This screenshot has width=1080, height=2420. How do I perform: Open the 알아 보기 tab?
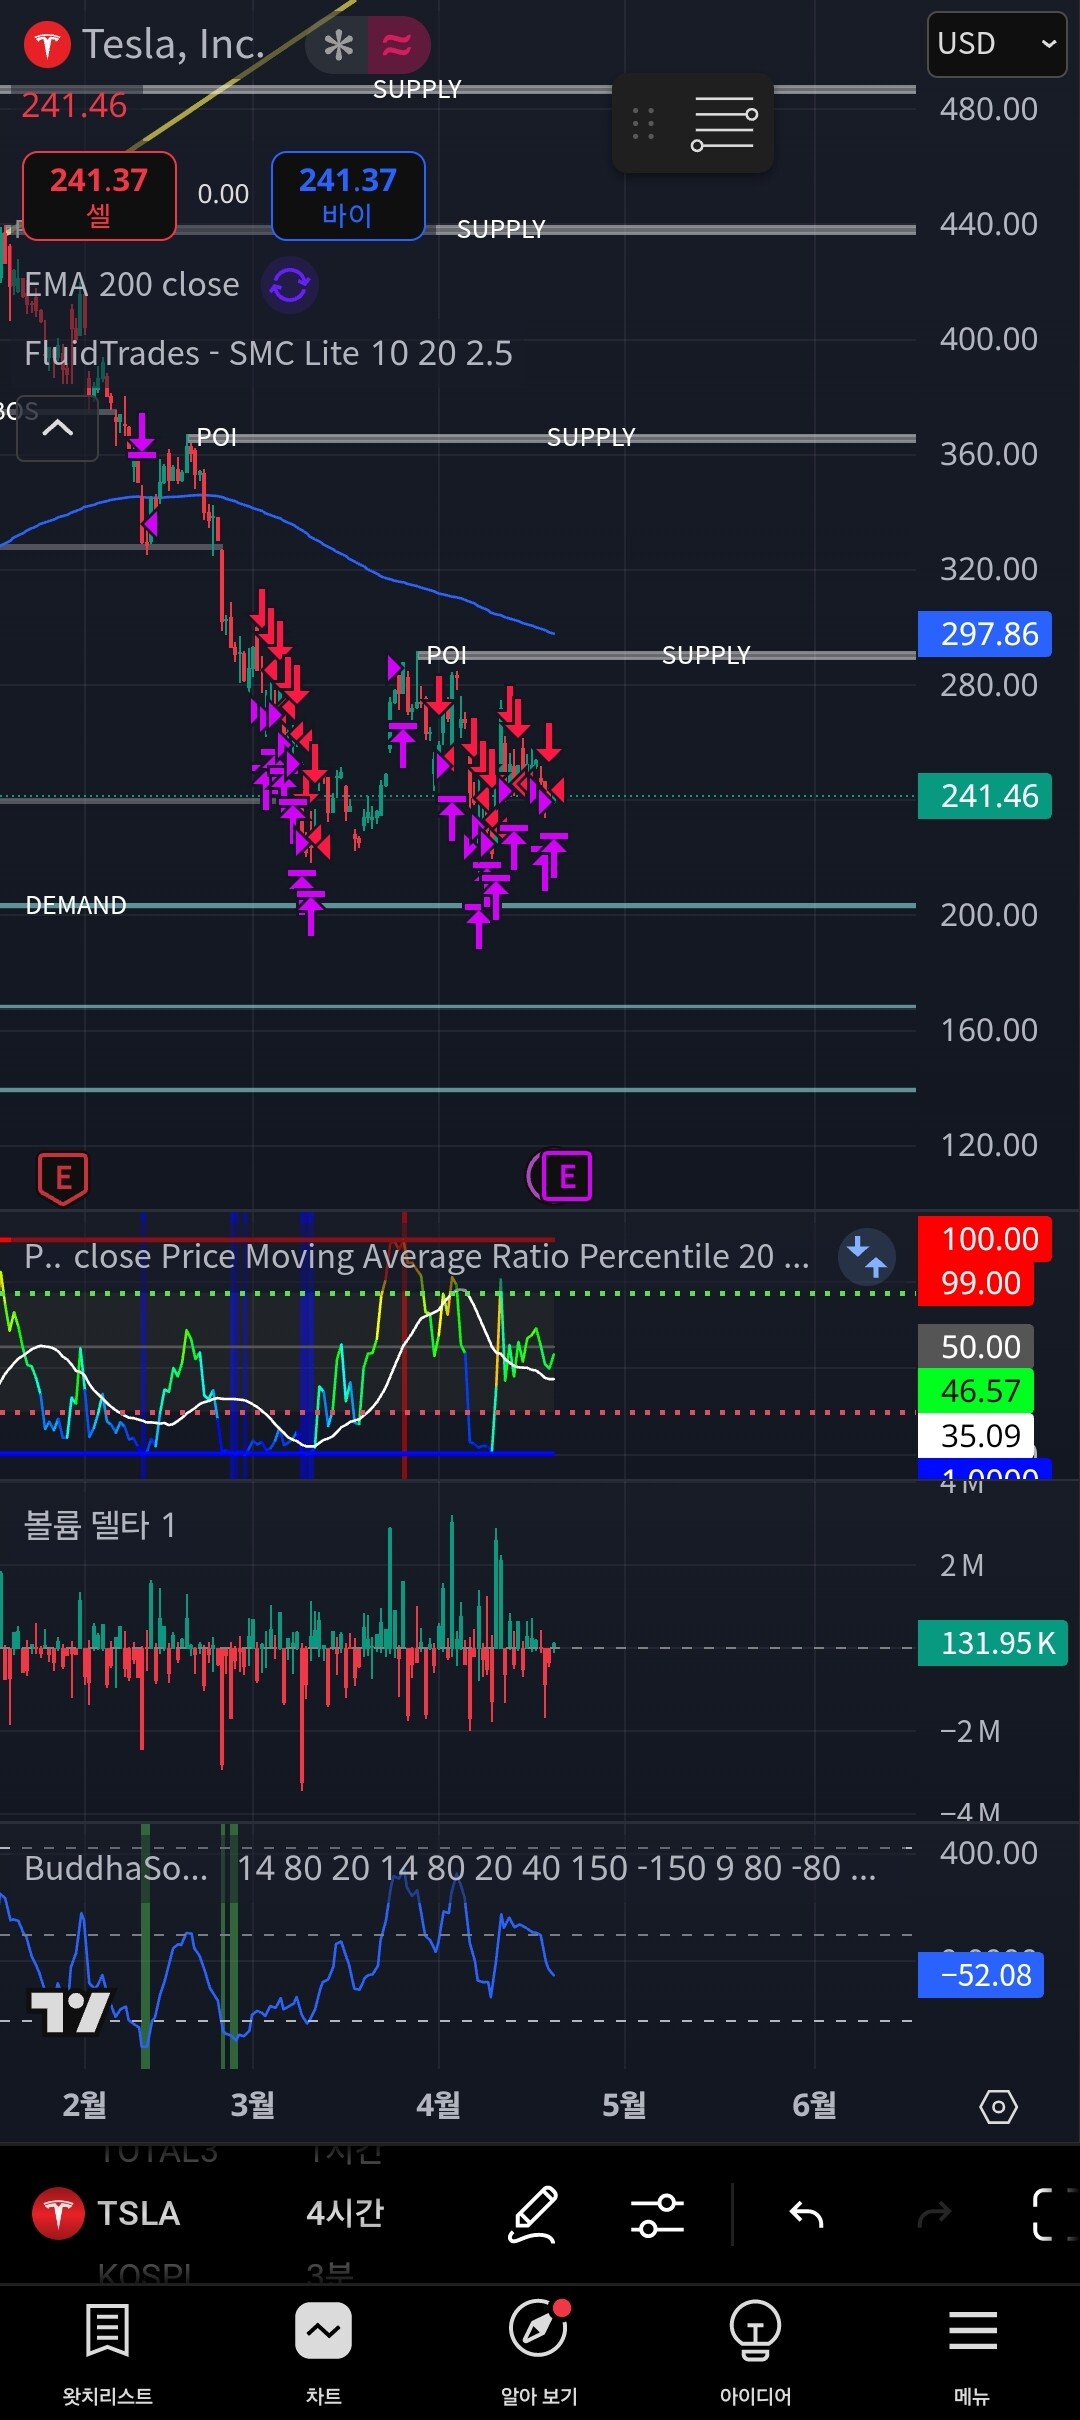(539, 2352)
